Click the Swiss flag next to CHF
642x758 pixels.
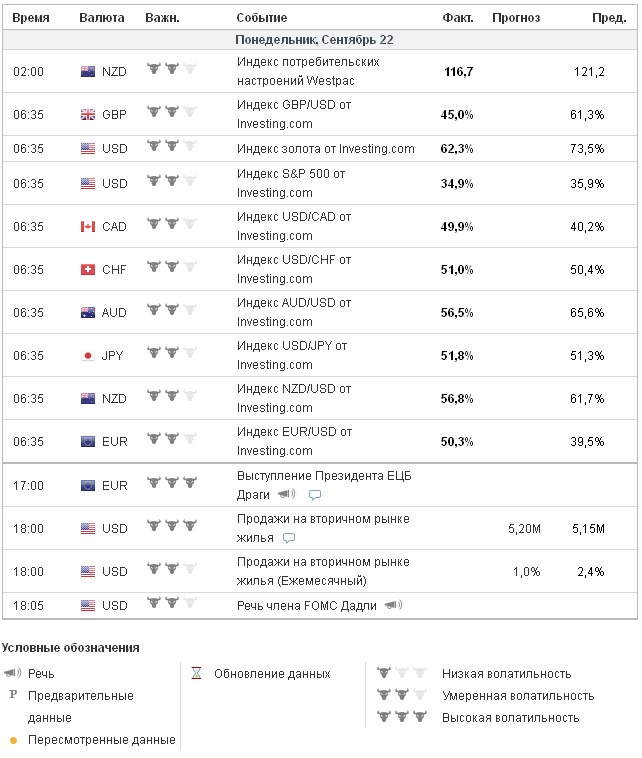point(87,270)
